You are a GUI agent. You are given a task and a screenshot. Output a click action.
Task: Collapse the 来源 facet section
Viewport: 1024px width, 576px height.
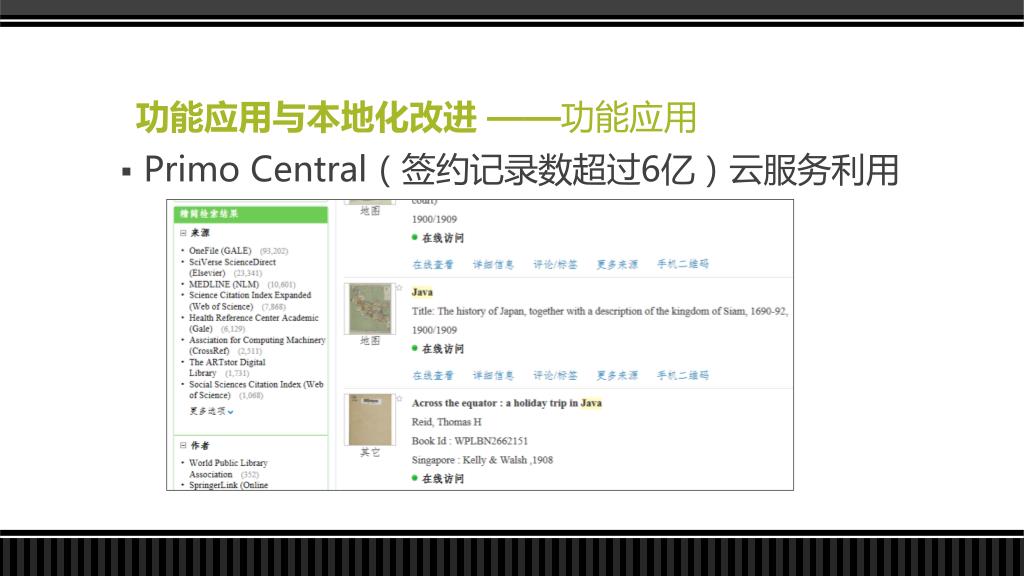[184, 233]
